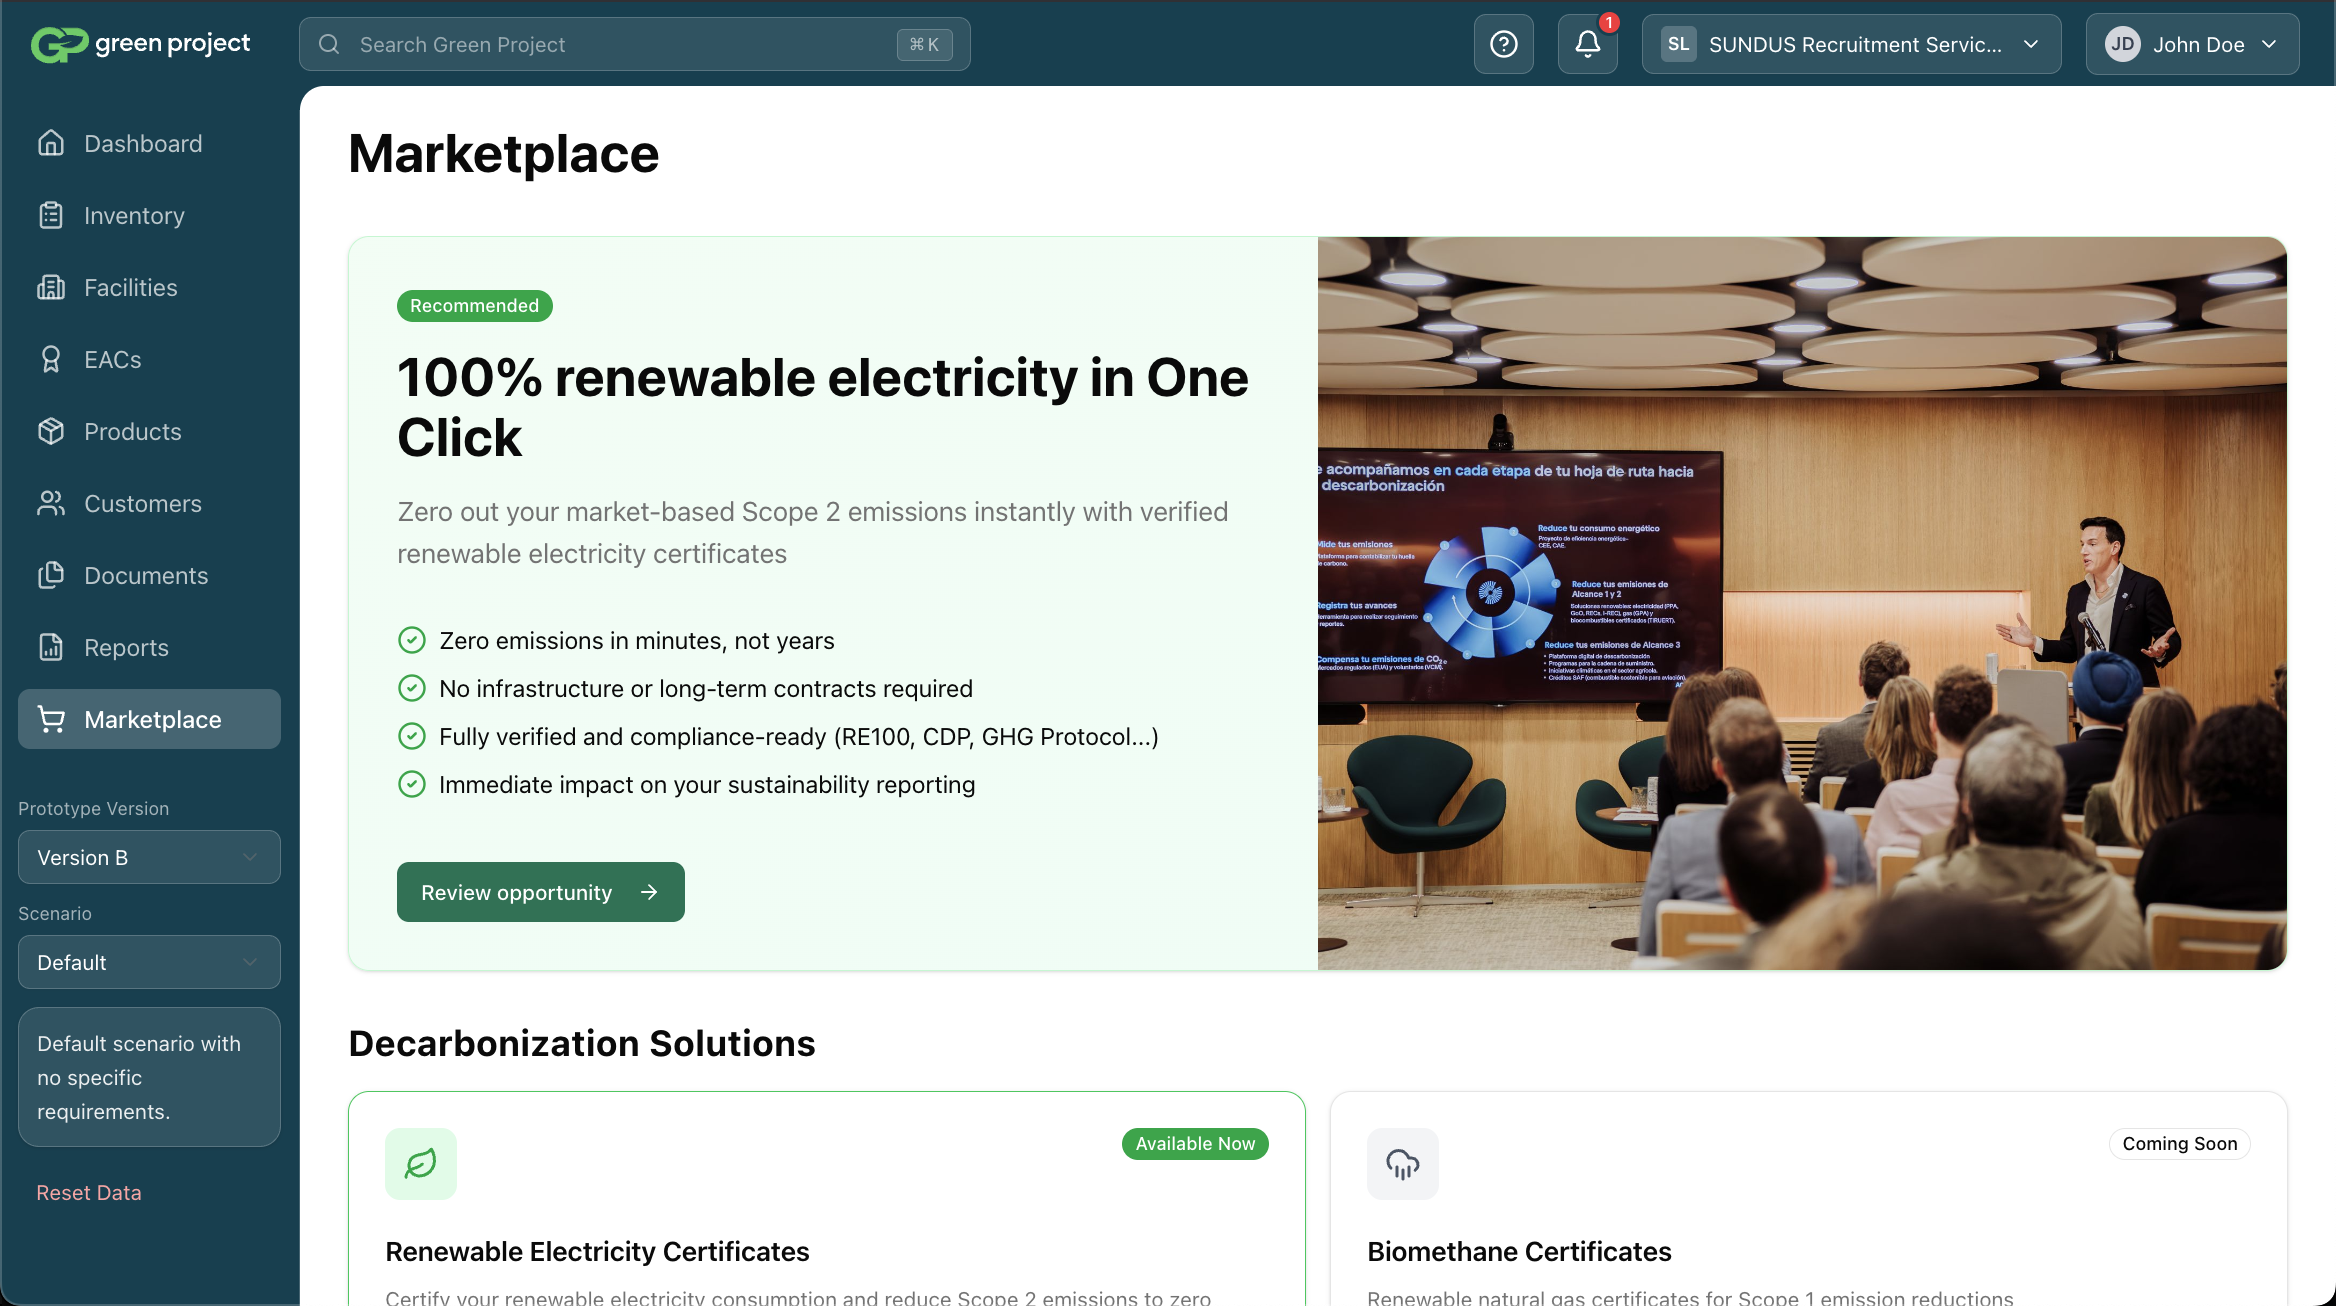Click the SL organization avatar
The width and height of the screenshot is (2336, 1306).
point(1679,44)
